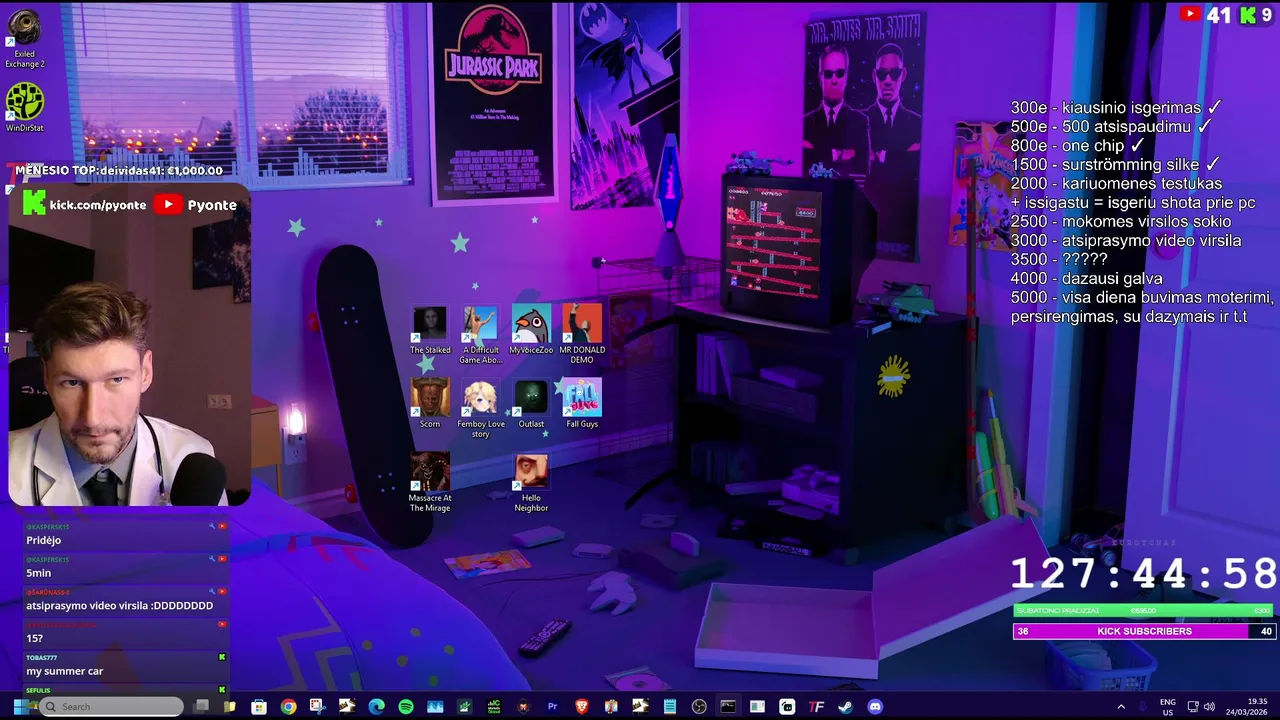The image size is (1280, 720).
Task: Open the Exiled Exchange 2 desktop shortcut
Action: (24, 38)
